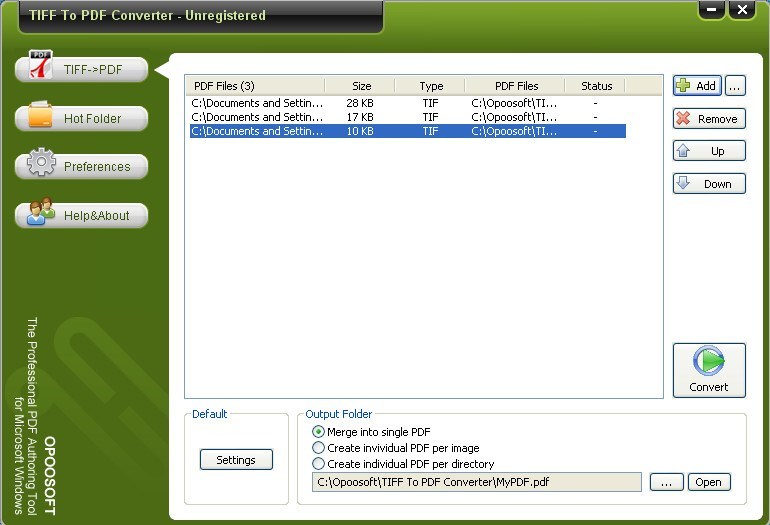Browse for the output folder with the ellipsis button

(x=666, y=482)
